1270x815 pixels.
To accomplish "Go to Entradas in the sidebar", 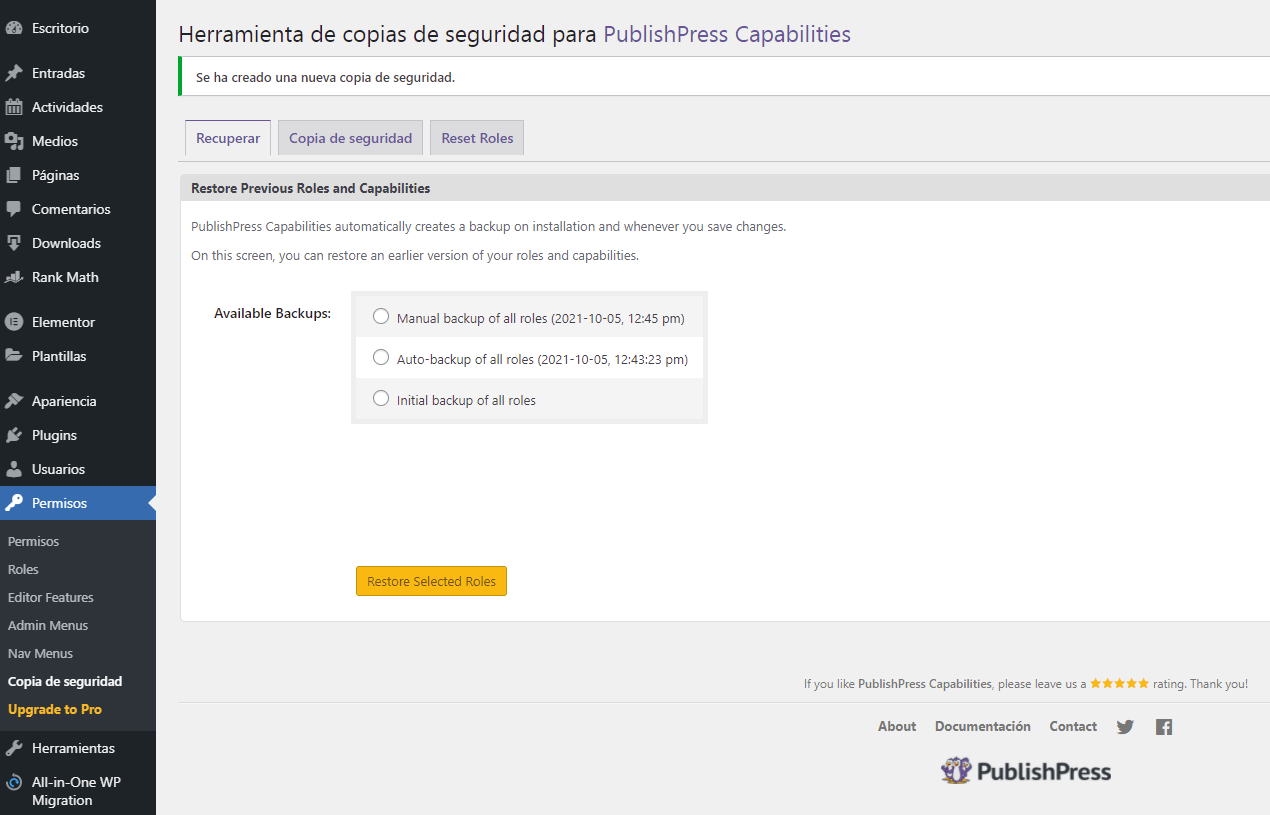I will (x=58, y=73).
